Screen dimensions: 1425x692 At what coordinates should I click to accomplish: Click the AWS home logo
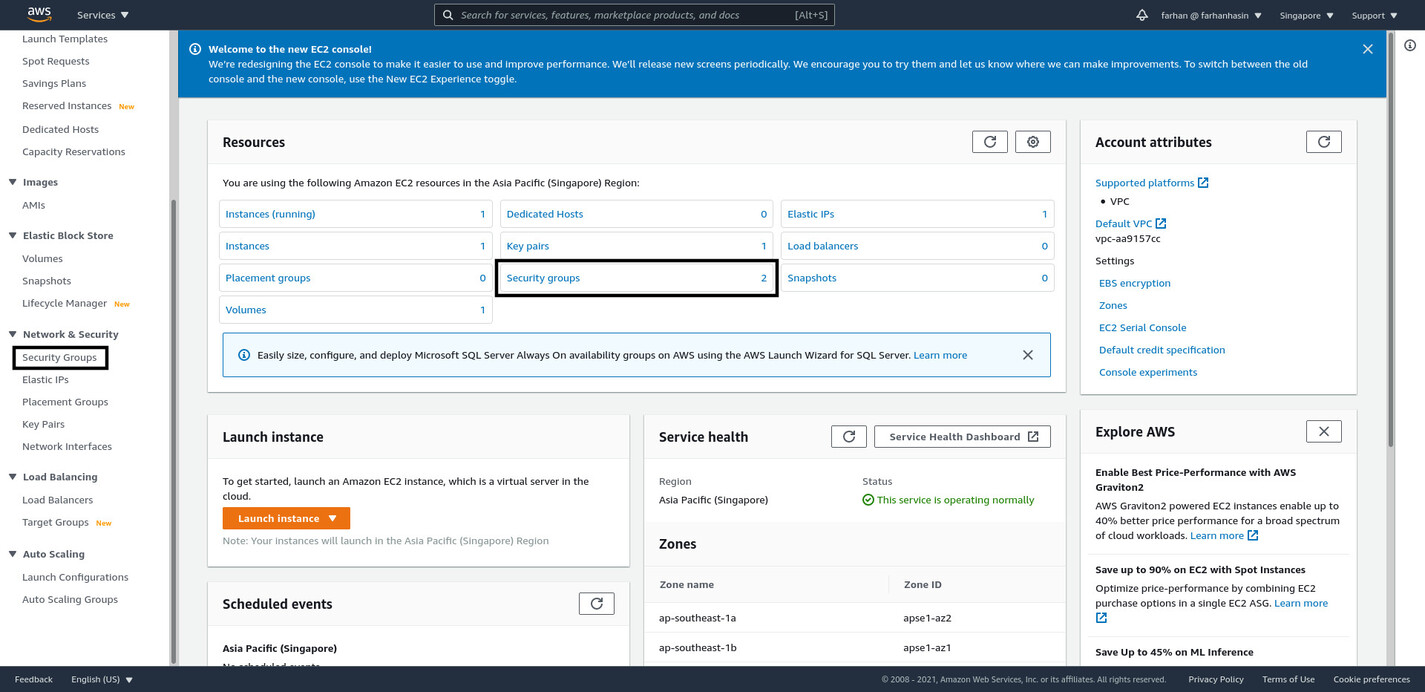click(x=37, y=14)
